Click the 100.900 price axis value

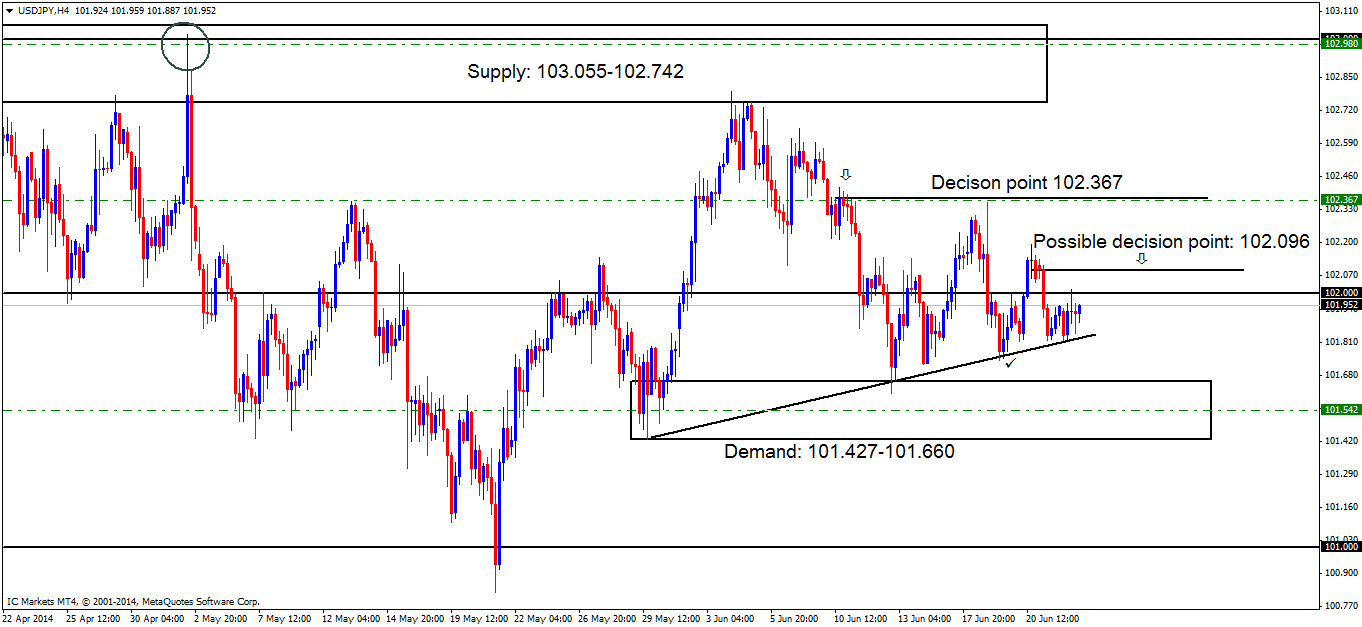tap(1341, 572)
